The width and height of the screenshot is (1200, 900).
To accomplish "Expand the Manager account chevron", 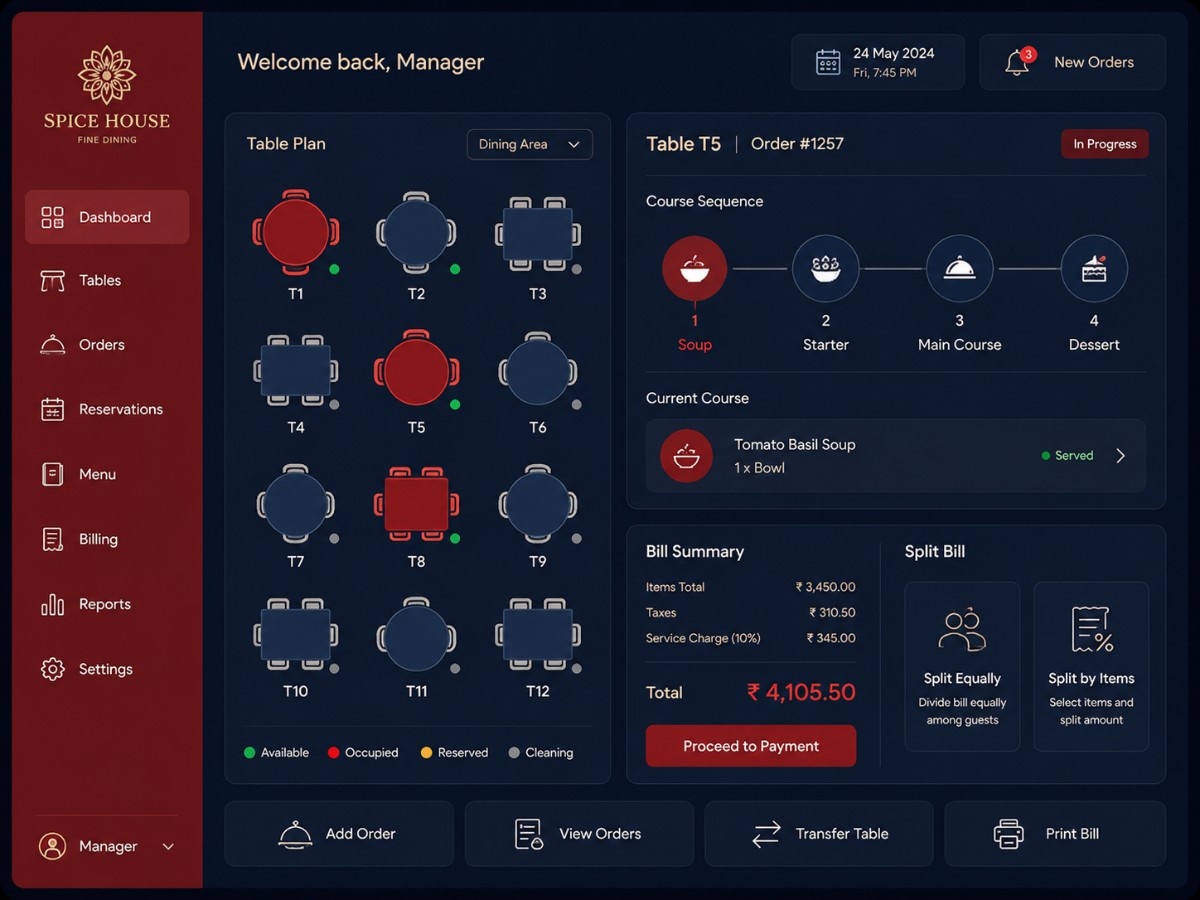I will 168,847.
